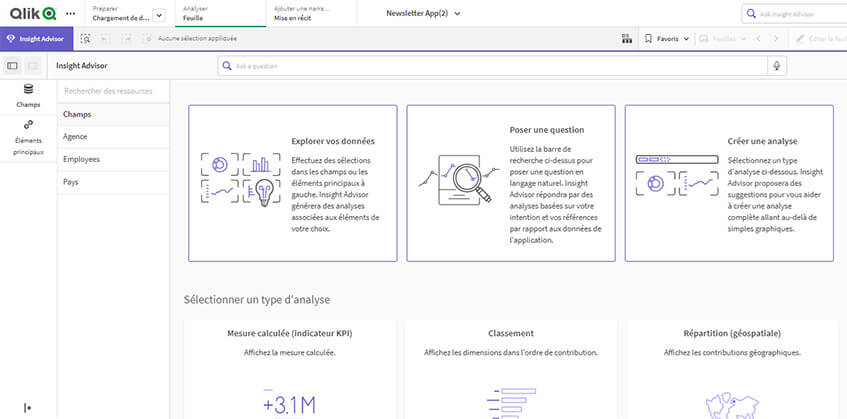
Task: Click the Classement bar chart preview graphic
Action: (511, 403)
